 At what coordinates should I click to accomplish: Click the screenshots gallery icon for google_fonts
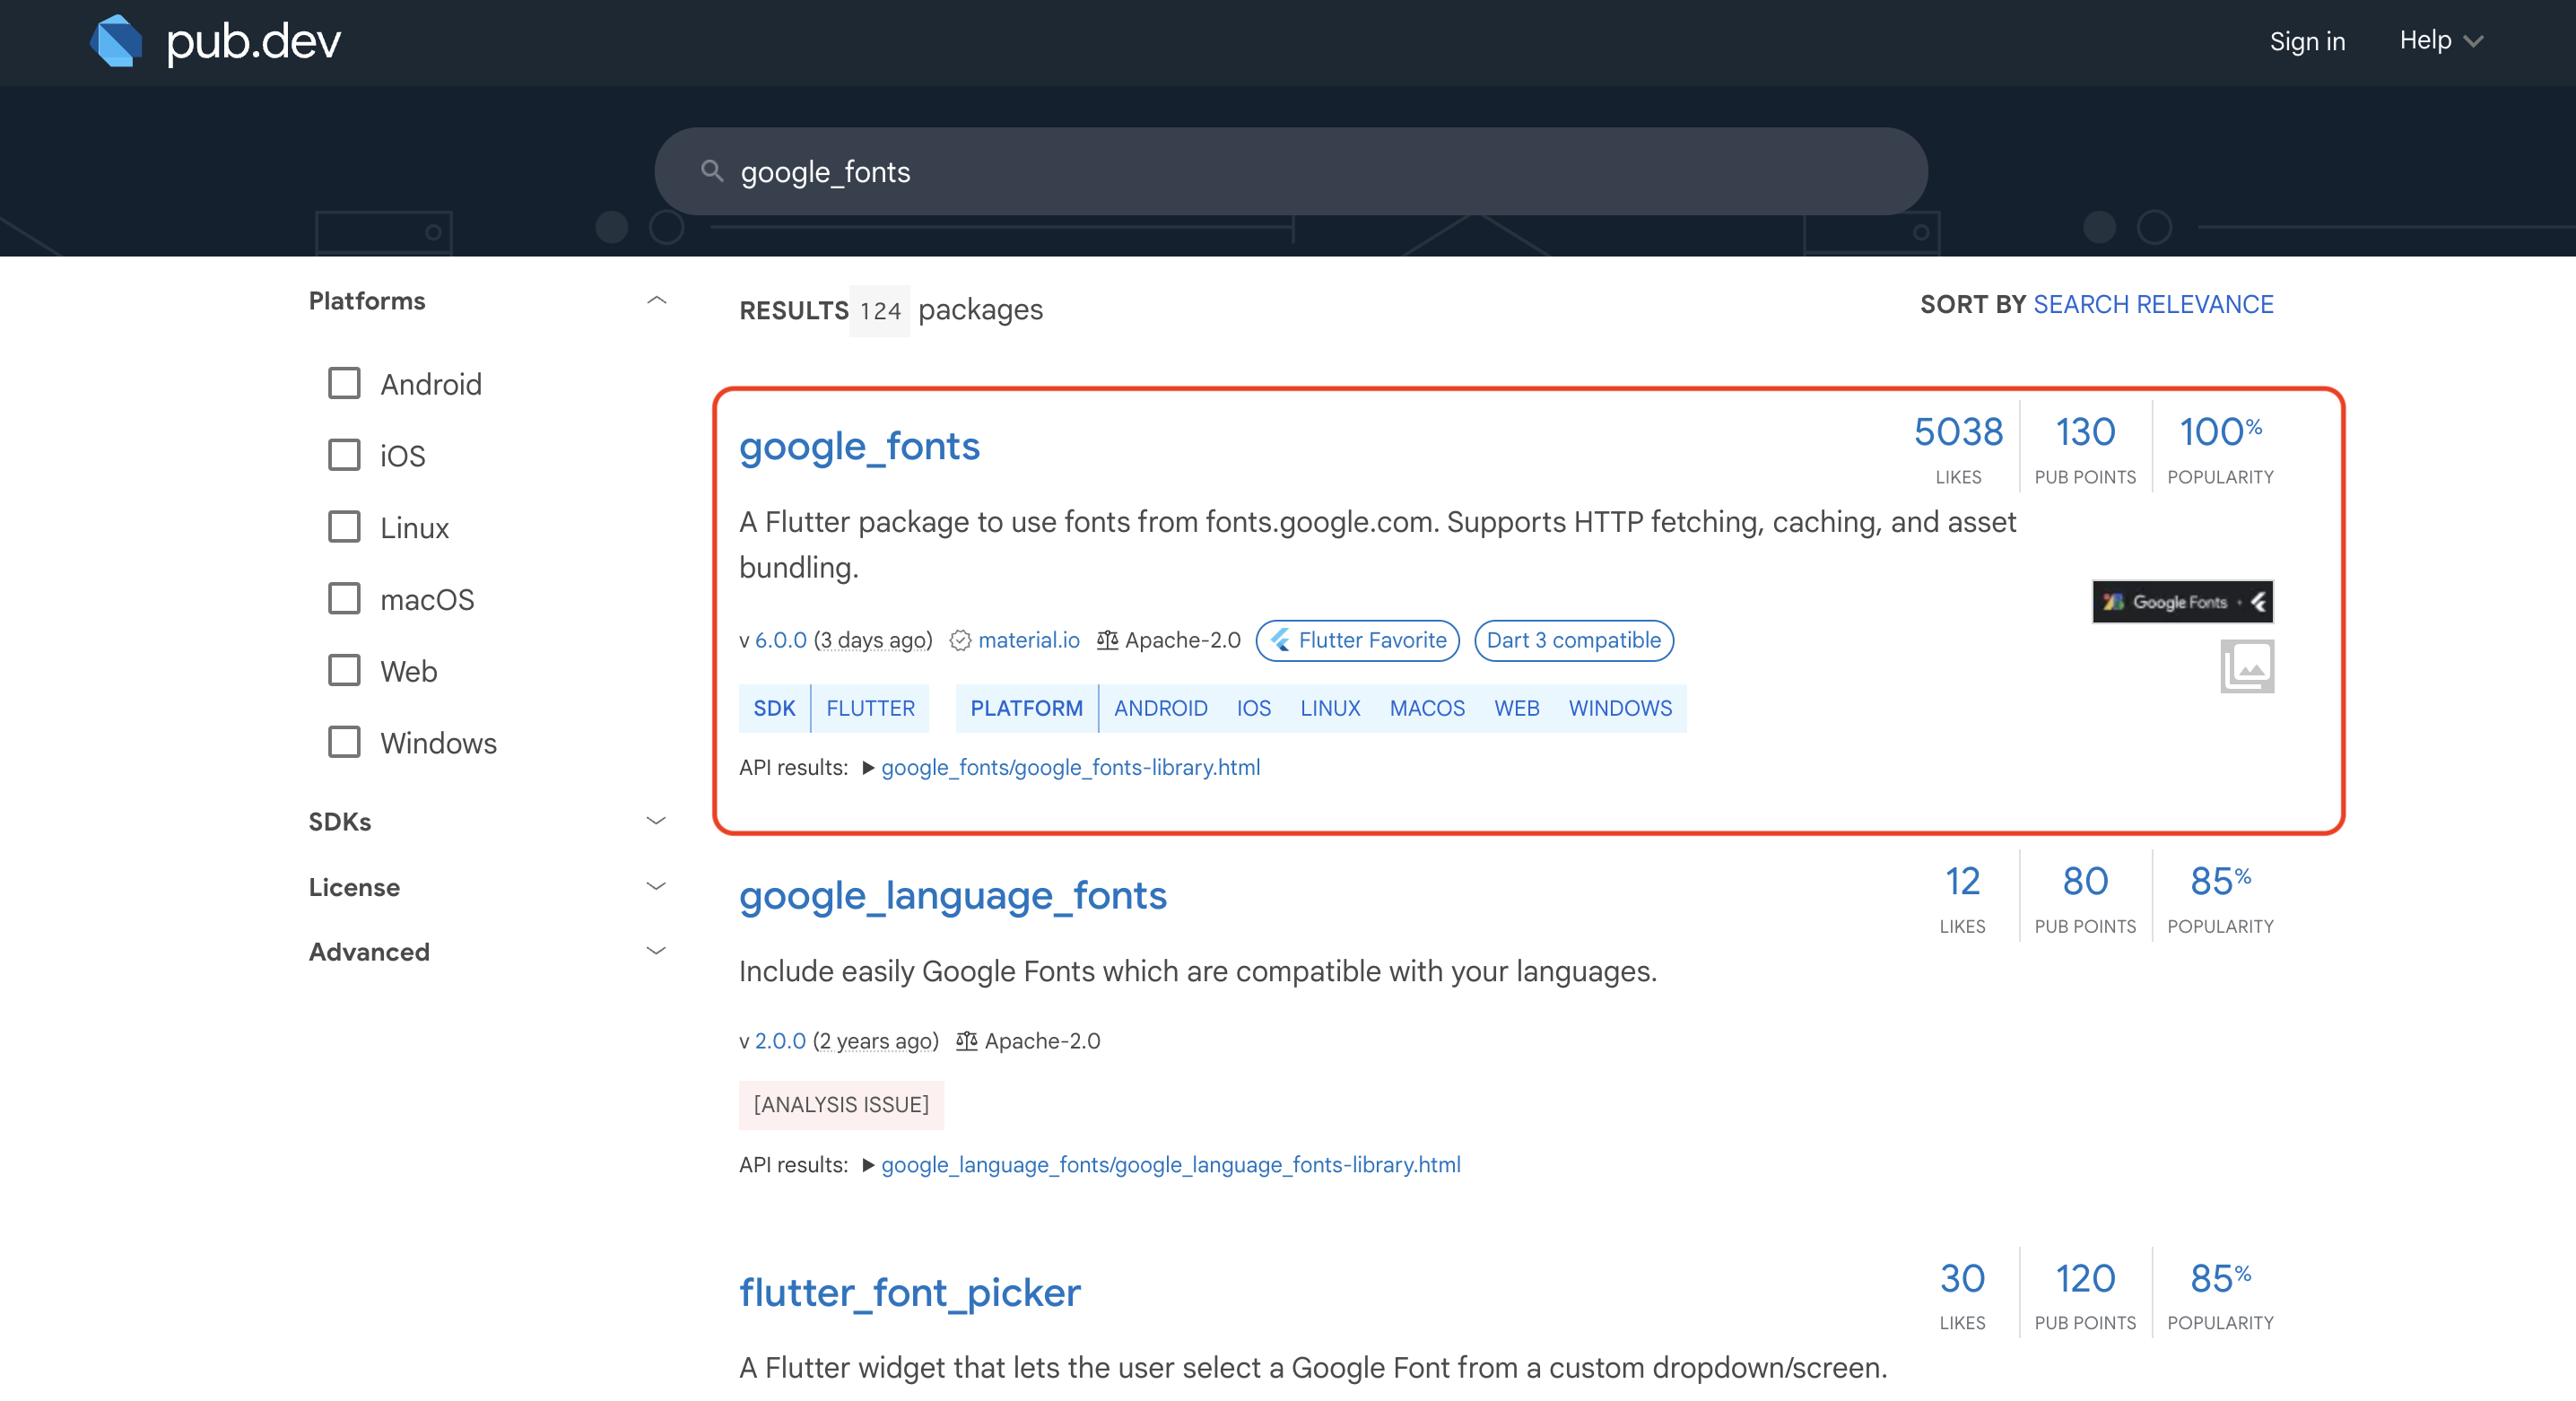(x=2246, y=666)
